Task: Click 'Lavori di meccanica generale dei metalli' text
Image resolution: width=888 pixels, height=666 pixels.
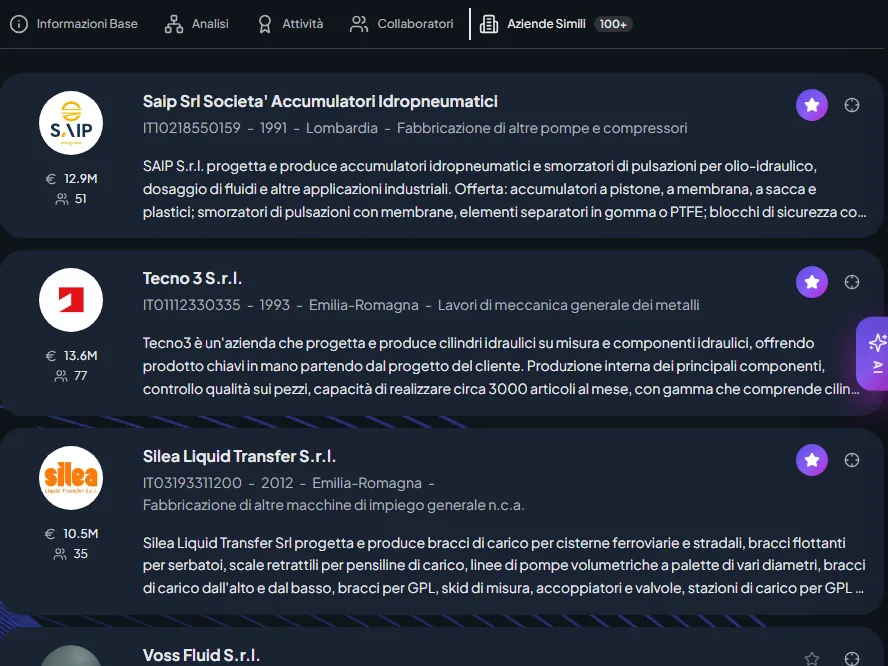Action: [x=569, y=305]
